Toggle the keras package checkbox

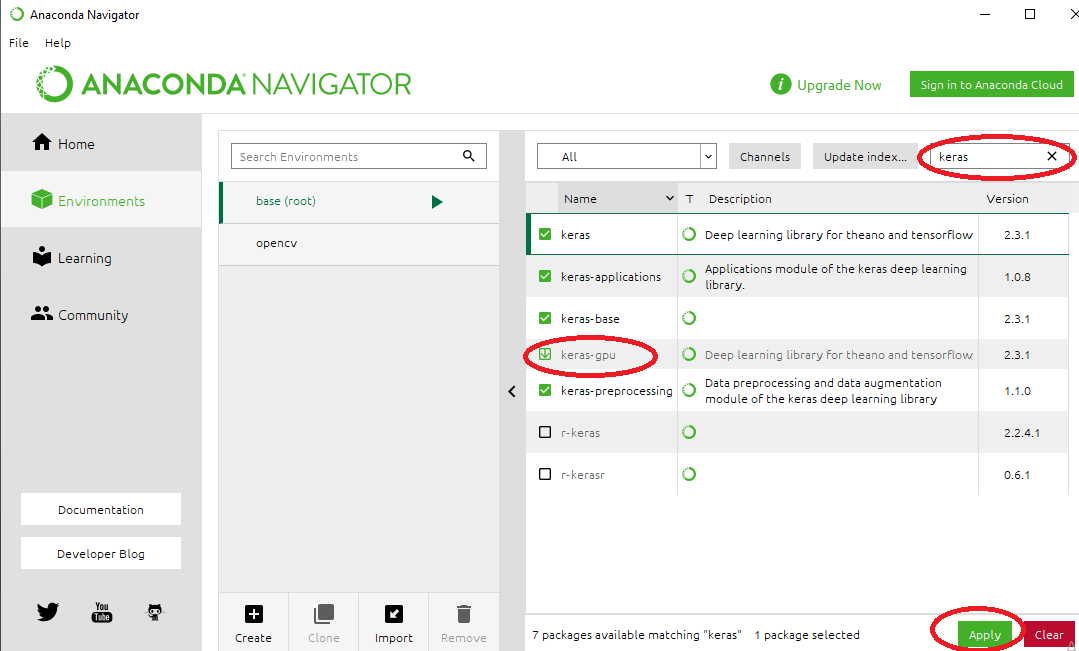(545, 234)
